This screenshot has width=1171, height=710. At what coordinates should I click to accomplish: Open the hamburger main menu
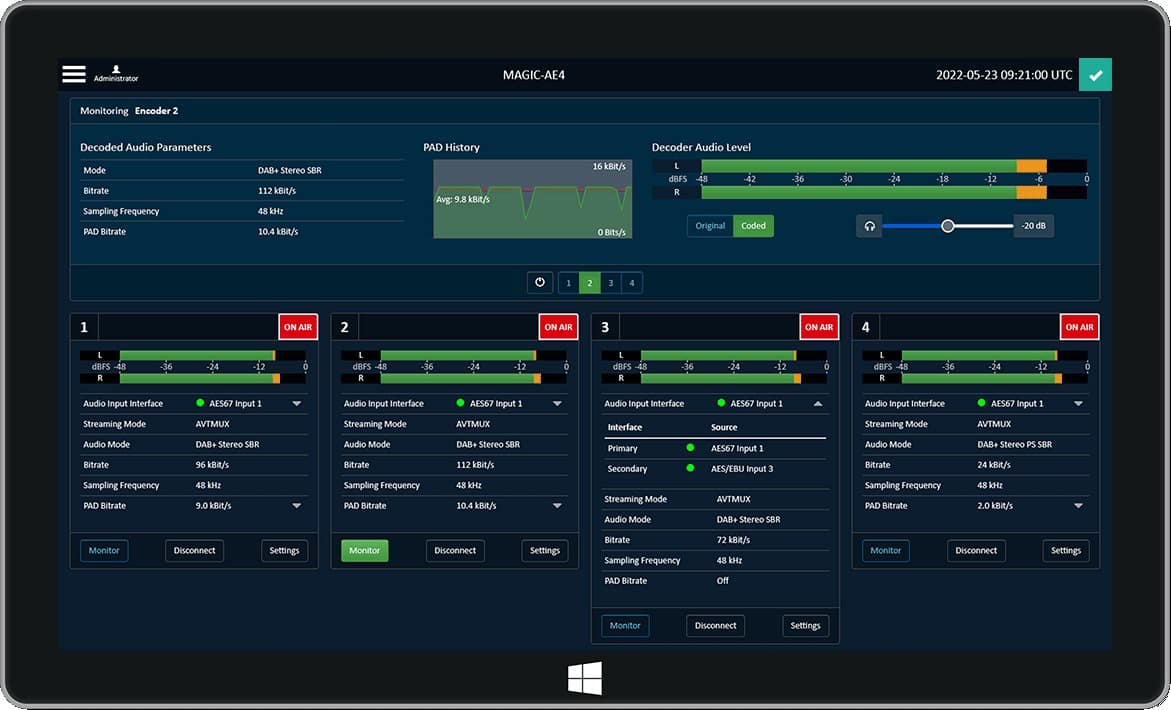tap(74, 74)
